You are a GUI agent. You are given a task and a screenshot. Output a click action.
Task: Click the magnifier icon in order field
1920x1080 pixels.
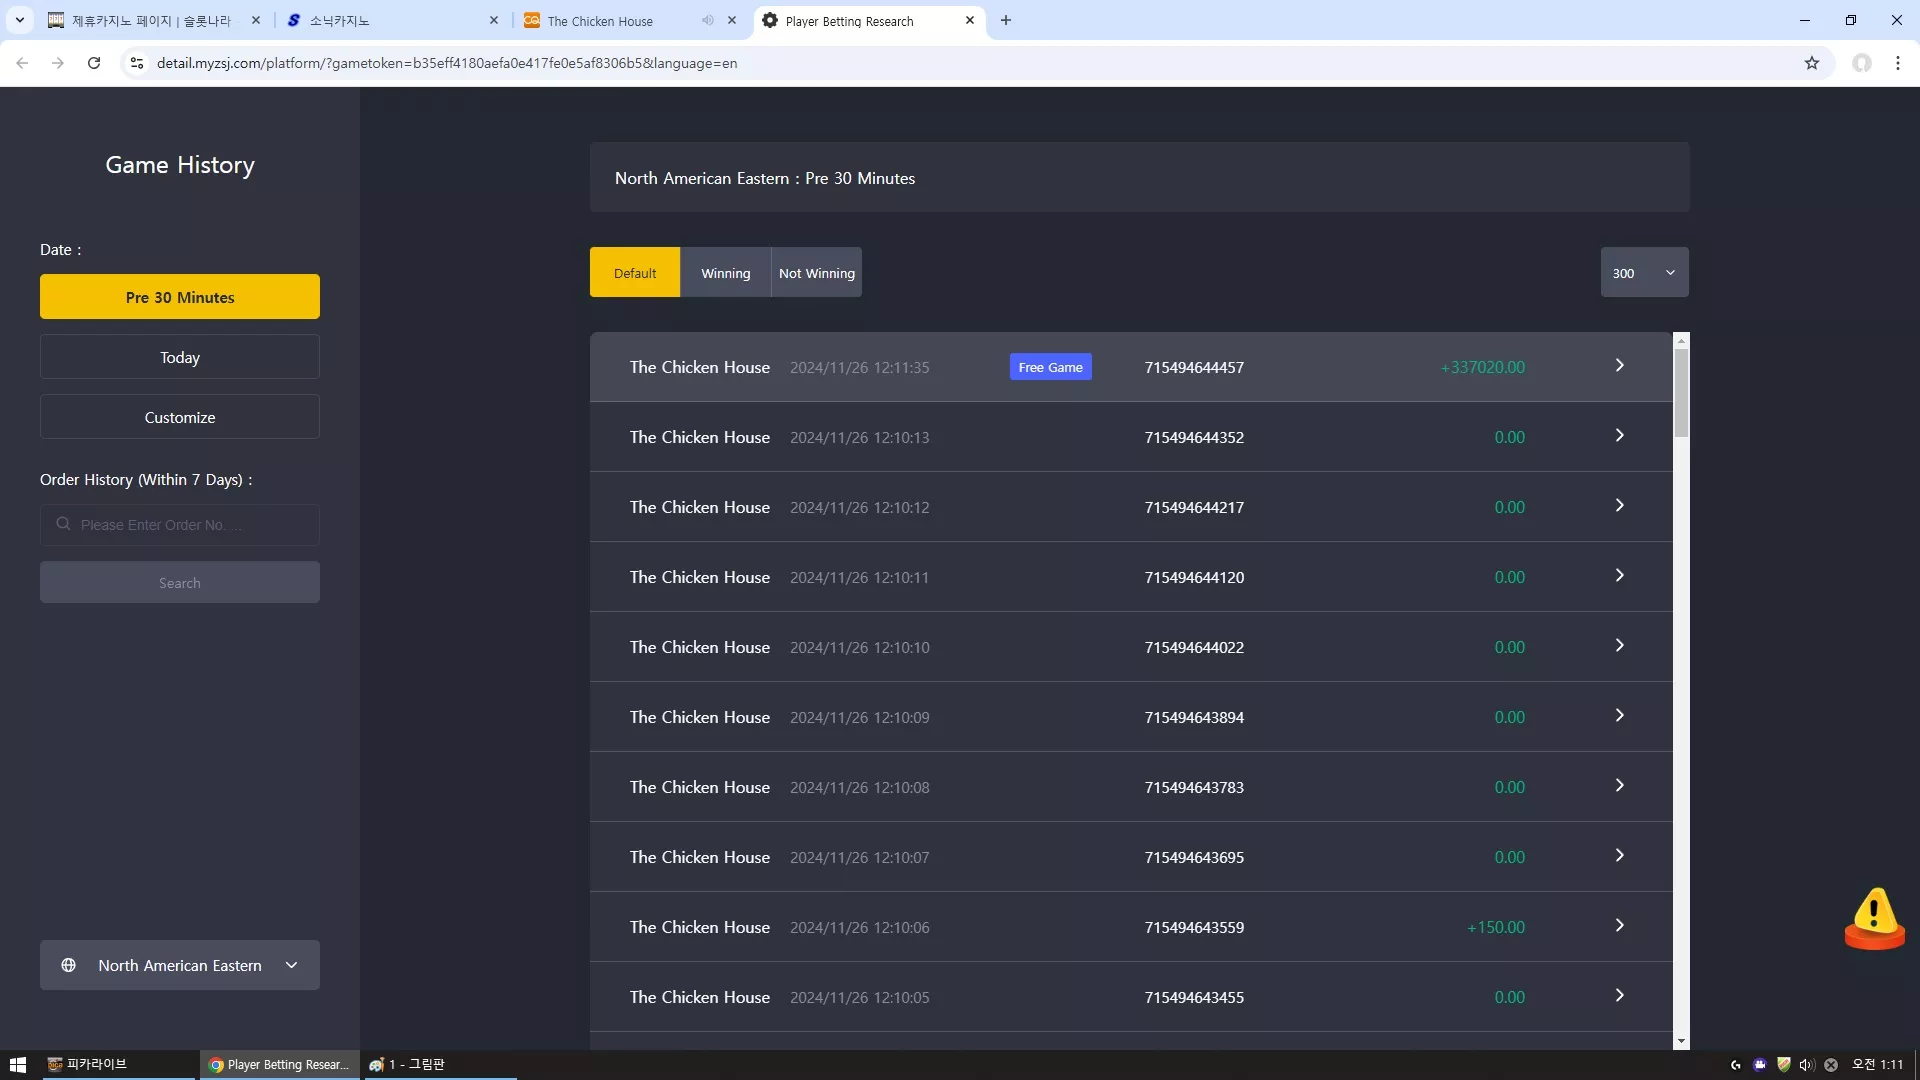(x=63, y=524)
